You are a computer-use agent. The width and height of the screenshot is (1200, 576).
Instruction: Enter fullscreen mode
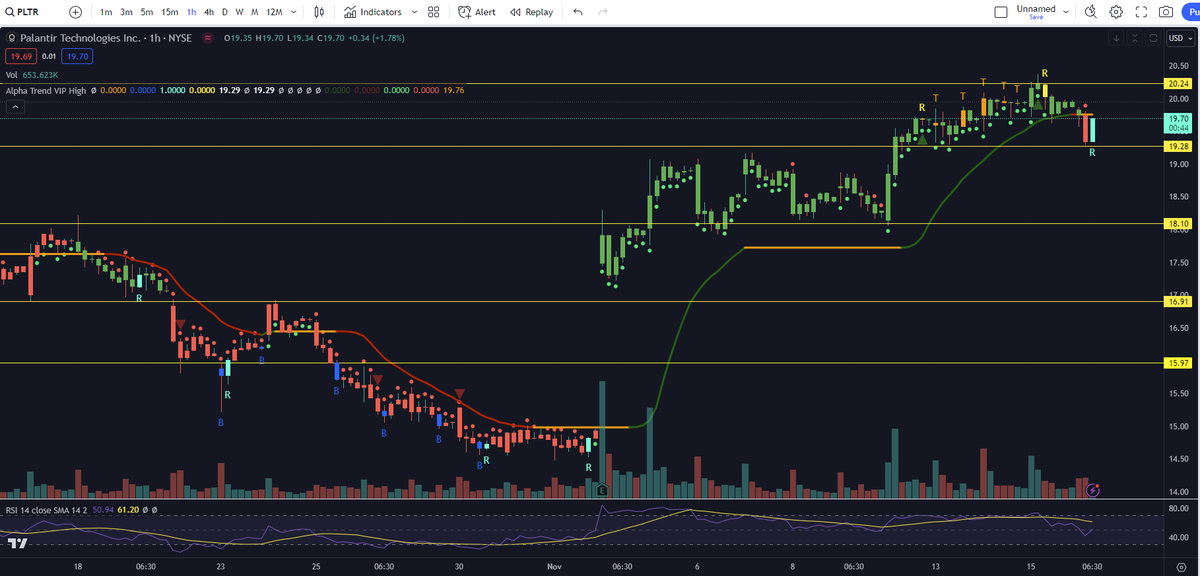(1141, 12)
